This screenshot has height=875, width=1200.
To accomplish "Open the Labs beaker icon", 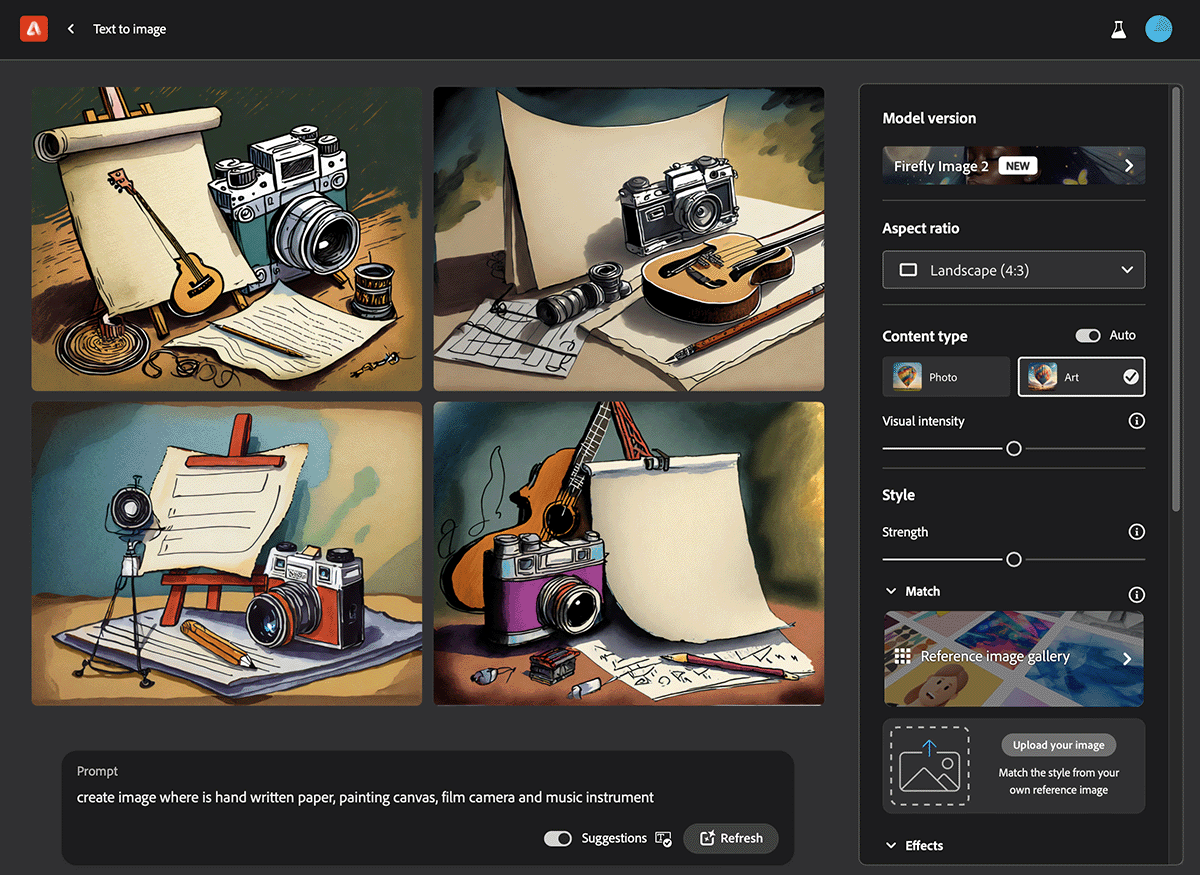I will click(1118, 29).
